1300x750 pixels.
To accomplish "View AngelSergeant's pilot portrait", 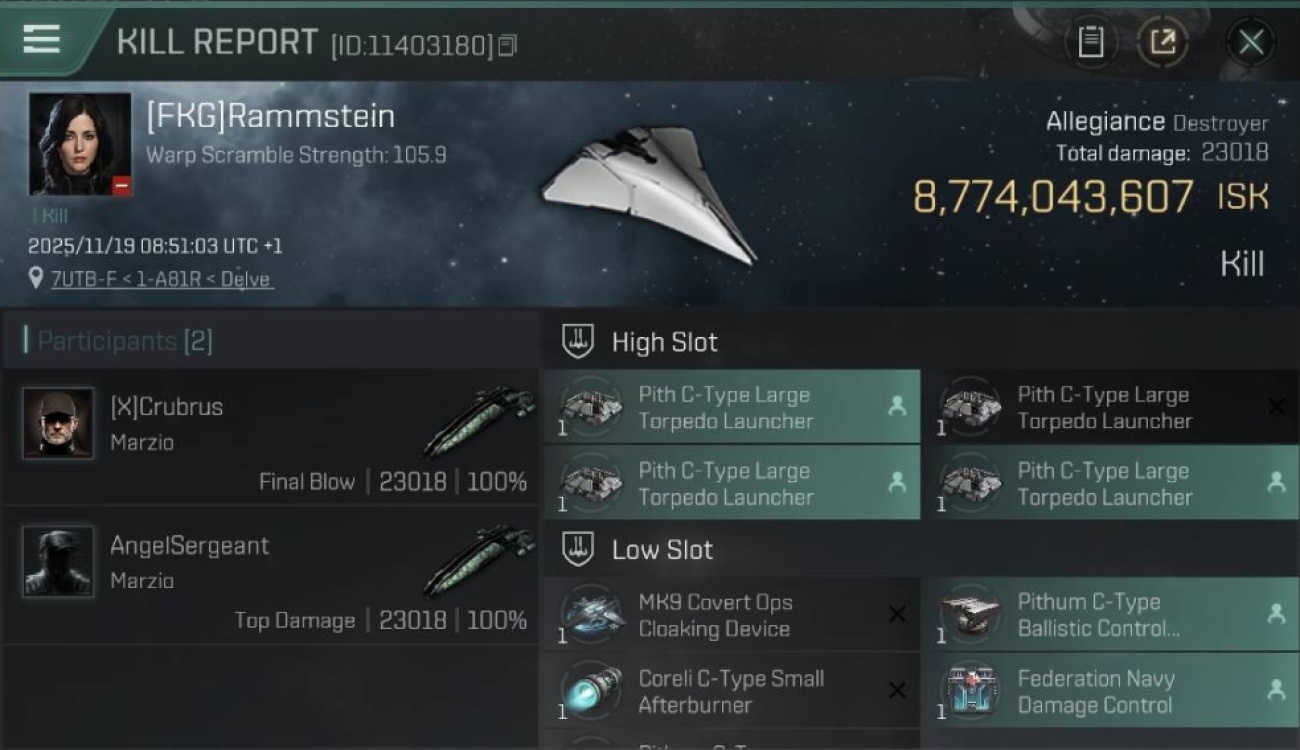I will pos(58,562).
